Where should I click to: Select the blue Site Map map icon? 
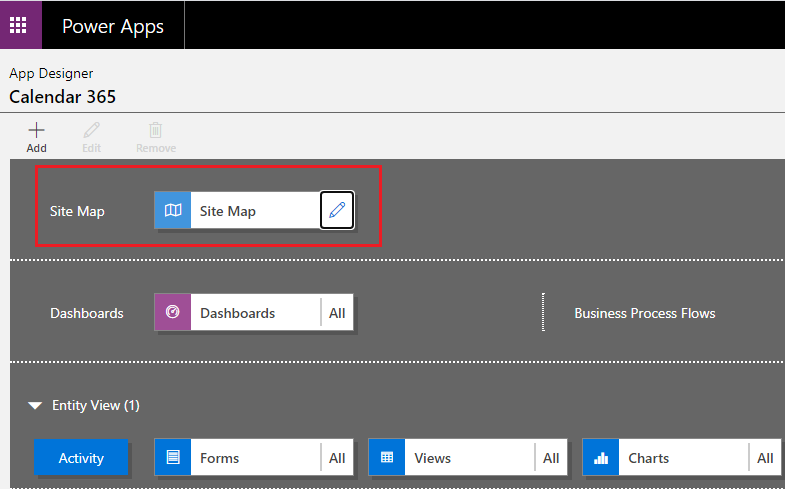173,210
